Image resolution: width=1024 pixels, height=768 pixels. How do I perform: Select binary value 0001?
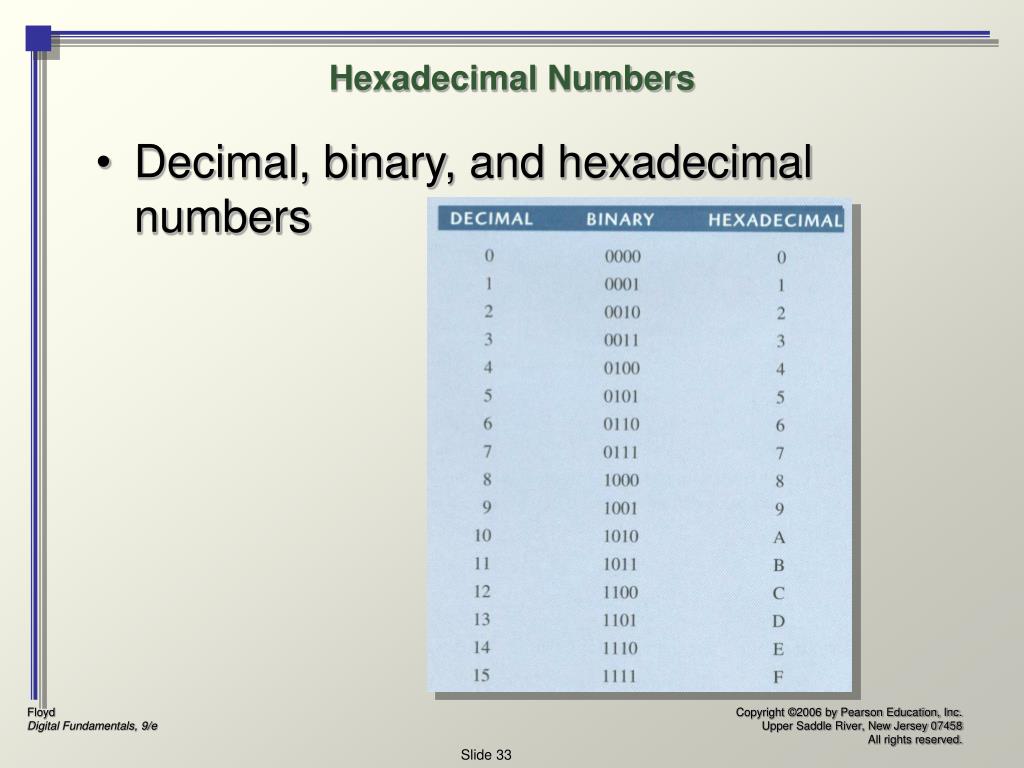pos(622,285)
